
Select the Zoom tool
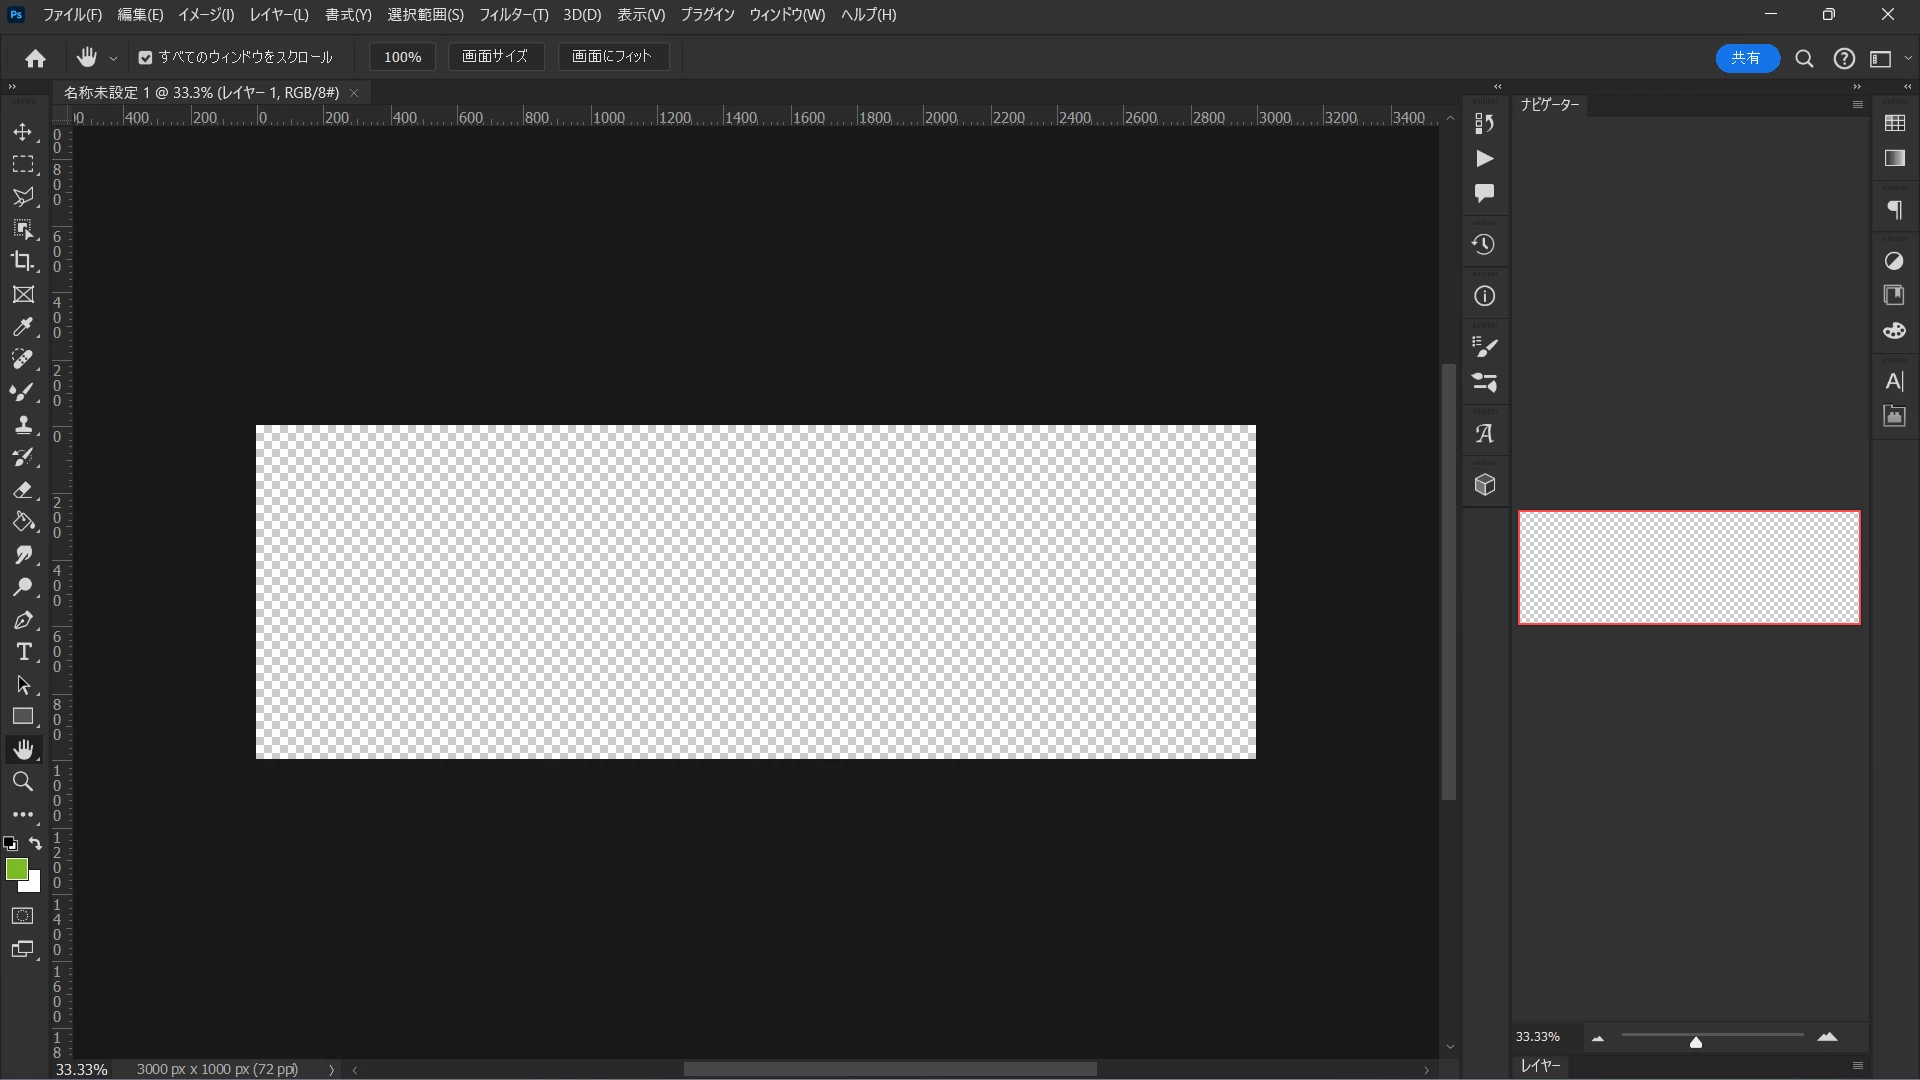coord(22,782)
